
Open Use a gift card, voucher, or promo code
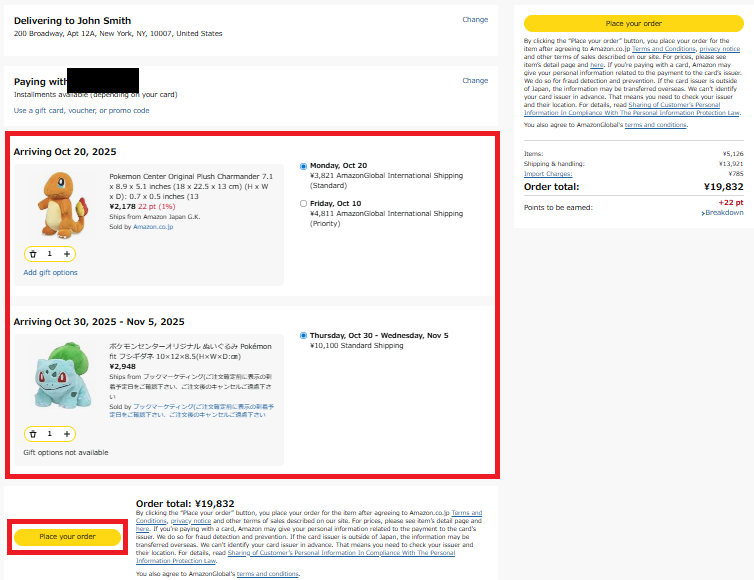tap(81, 110)
